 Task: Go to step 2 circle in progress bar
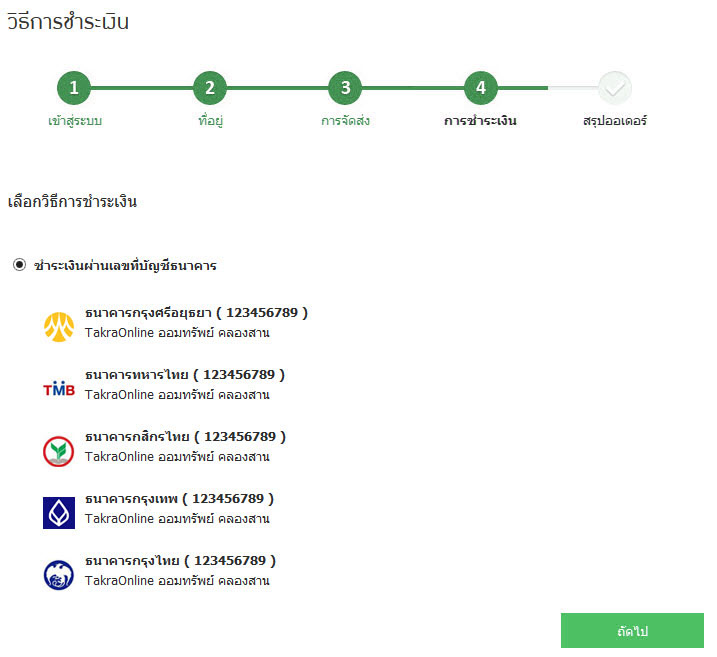[x=209, y=88]
